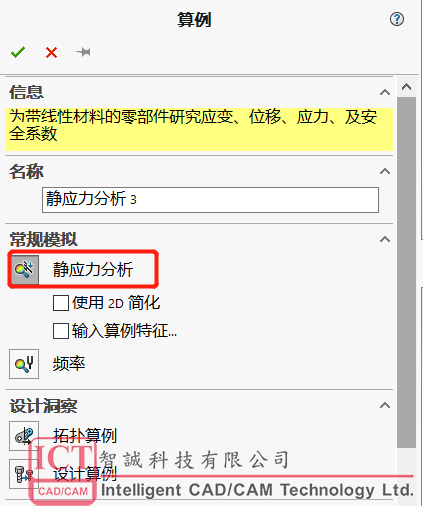Collapse the 设计洞察 section
The width and height of the screenshot is (423, 506).
coord(385,405)
